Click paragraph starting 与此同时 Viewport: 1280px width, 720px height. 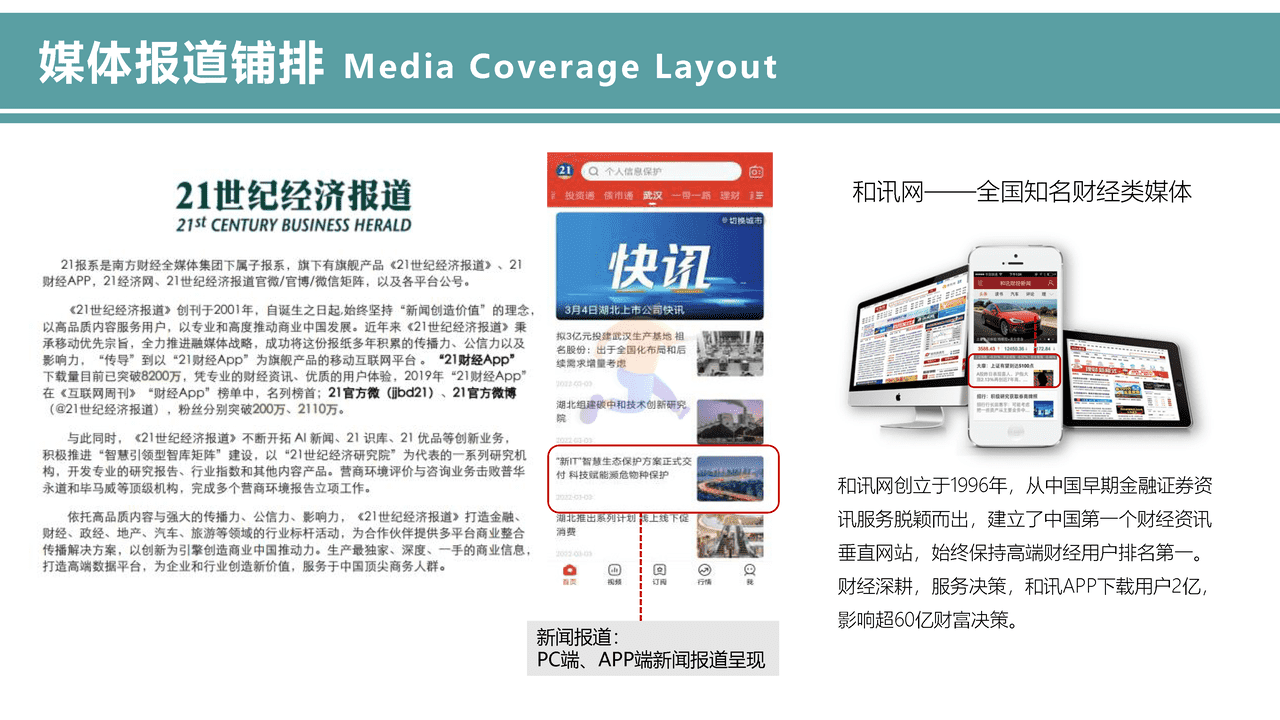point(283,463)
